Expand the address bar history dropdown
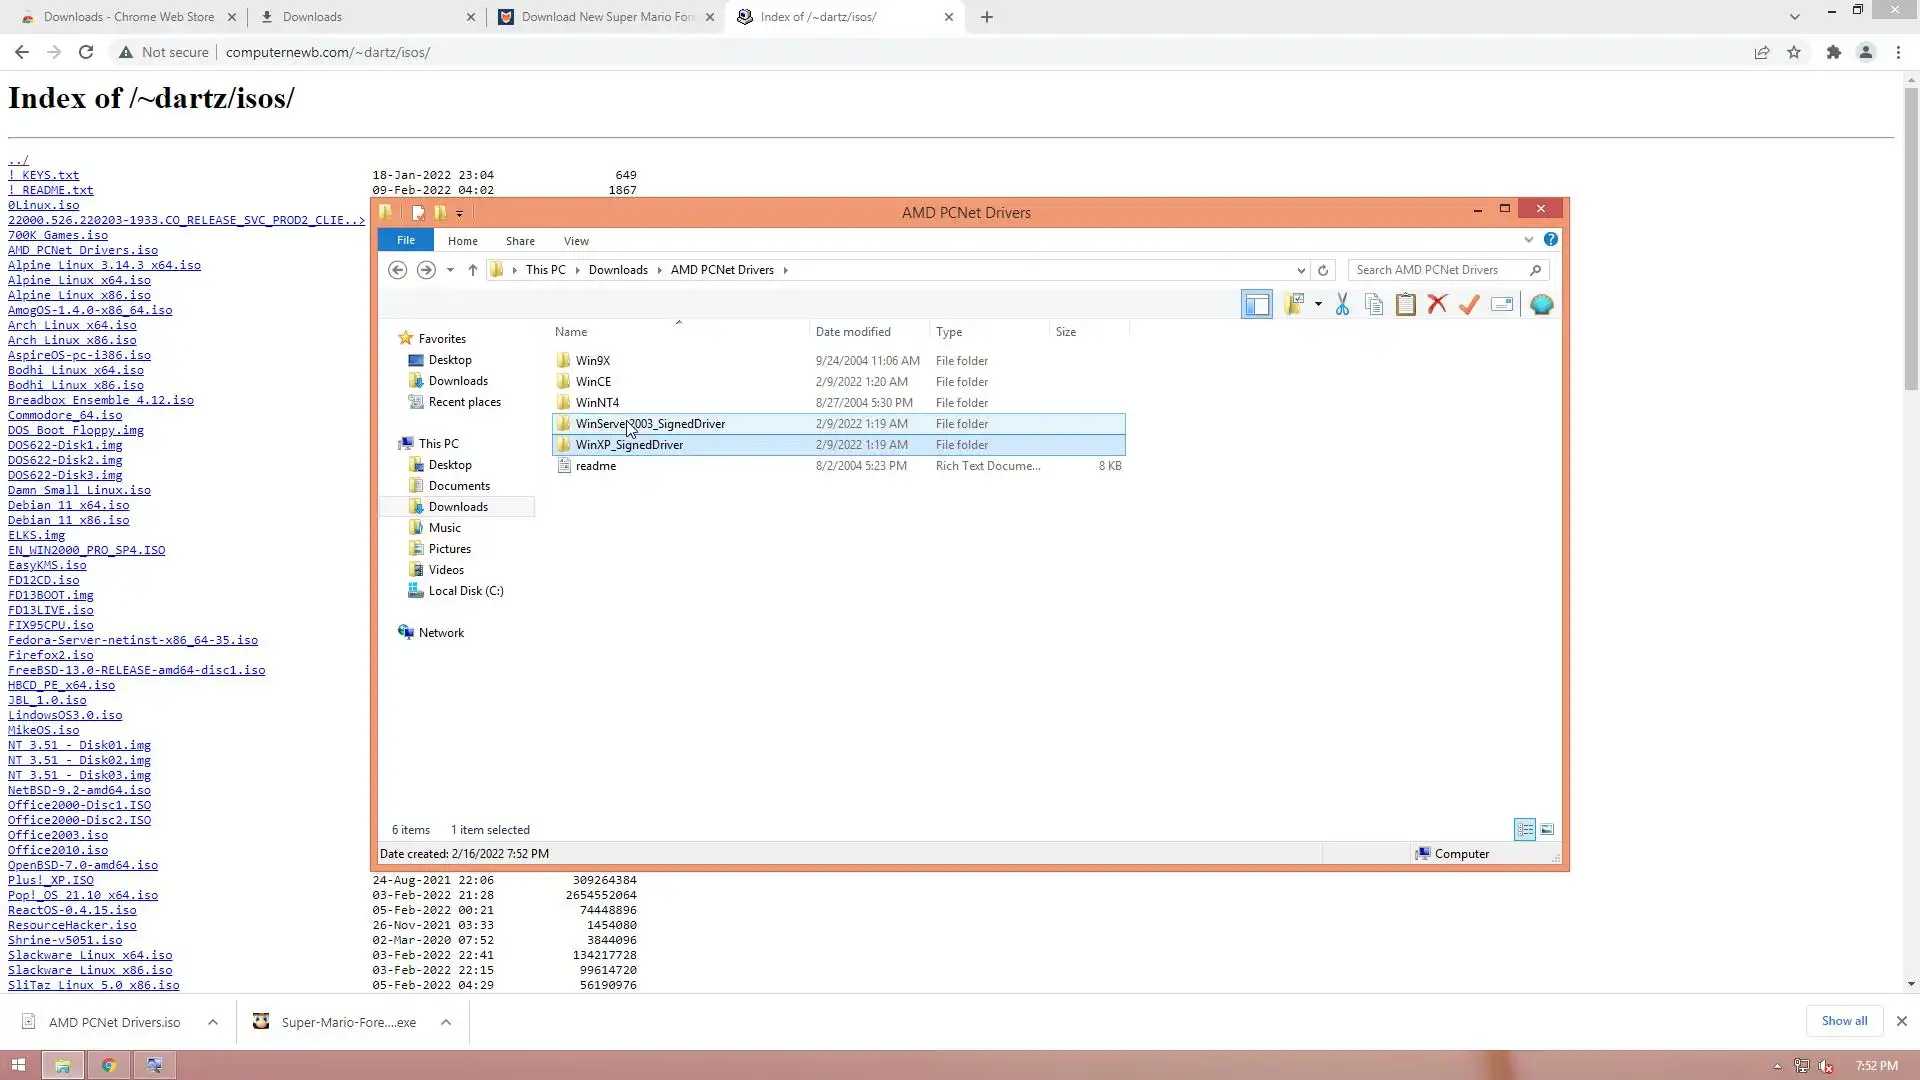Screen dimensions: 1920x1080 pyautogui.click(x=1301, y=271)
